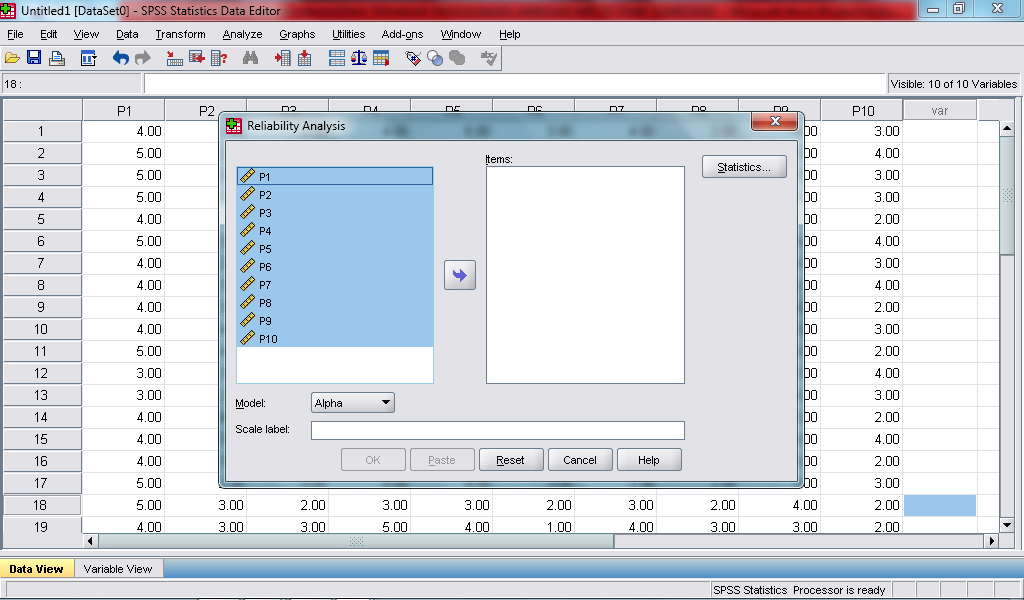Click the Go to case icon

(x=174, y=58)
